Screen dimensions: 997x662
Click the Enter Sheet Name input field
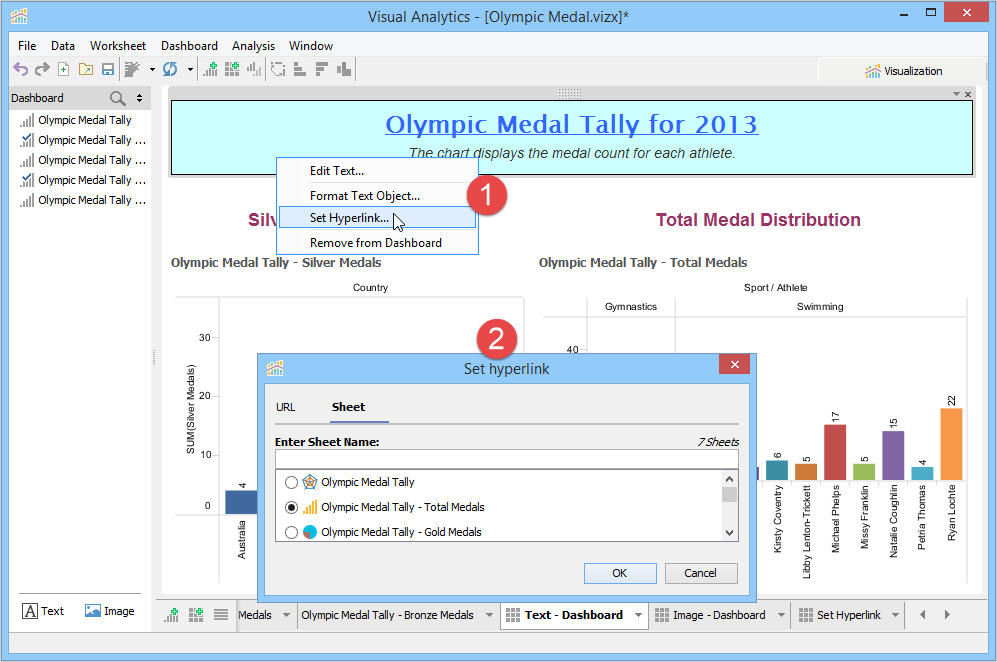507,459
